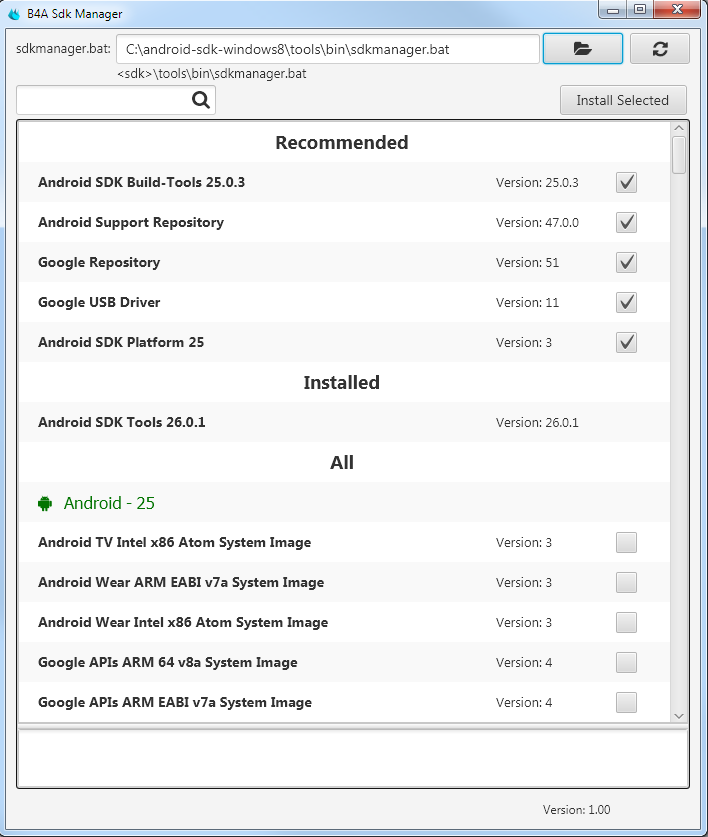
Task: Click Version: 11 text
Action: tap(528, 303)
